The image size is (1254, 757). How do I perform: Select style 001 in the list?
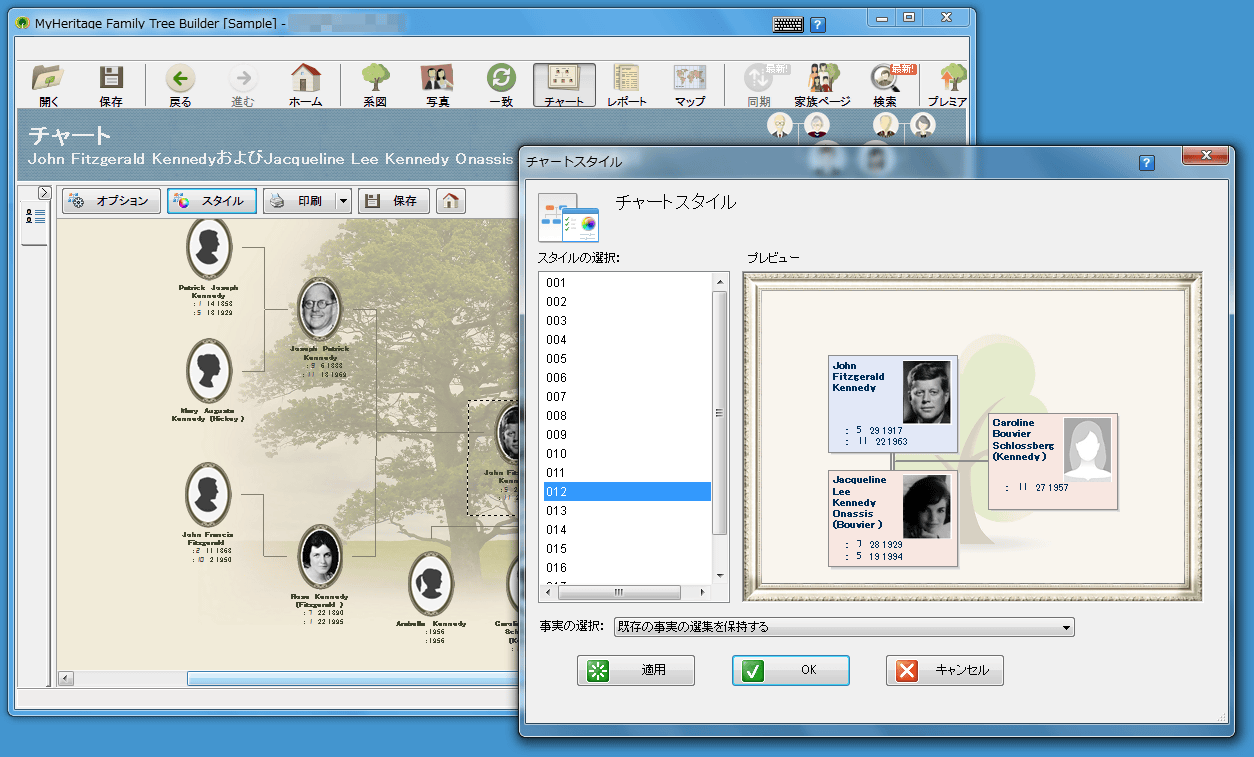pyautogui.click(x=626, y=283)
